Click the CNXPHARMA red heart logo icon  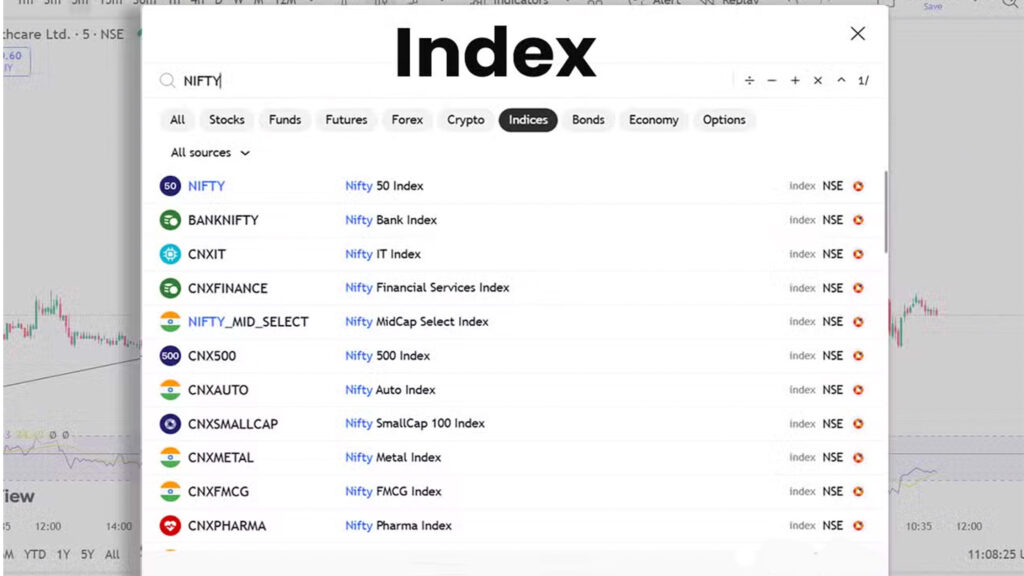tap(170, 526)
